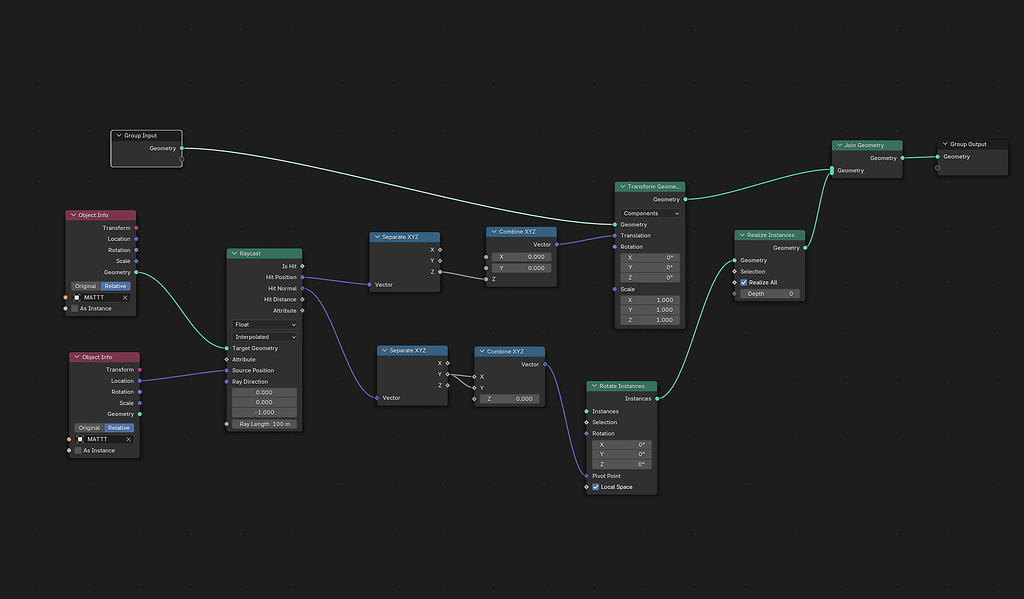This screenshot has width=1024, height=599.
Task: Click the Geometry output socket on Join Geometry
Action: click(903, 157)
